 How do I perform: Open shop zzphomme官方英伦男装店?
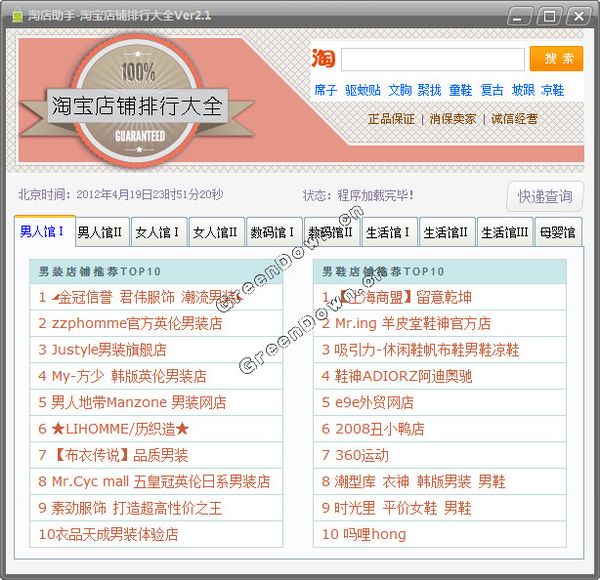(156, 324)
